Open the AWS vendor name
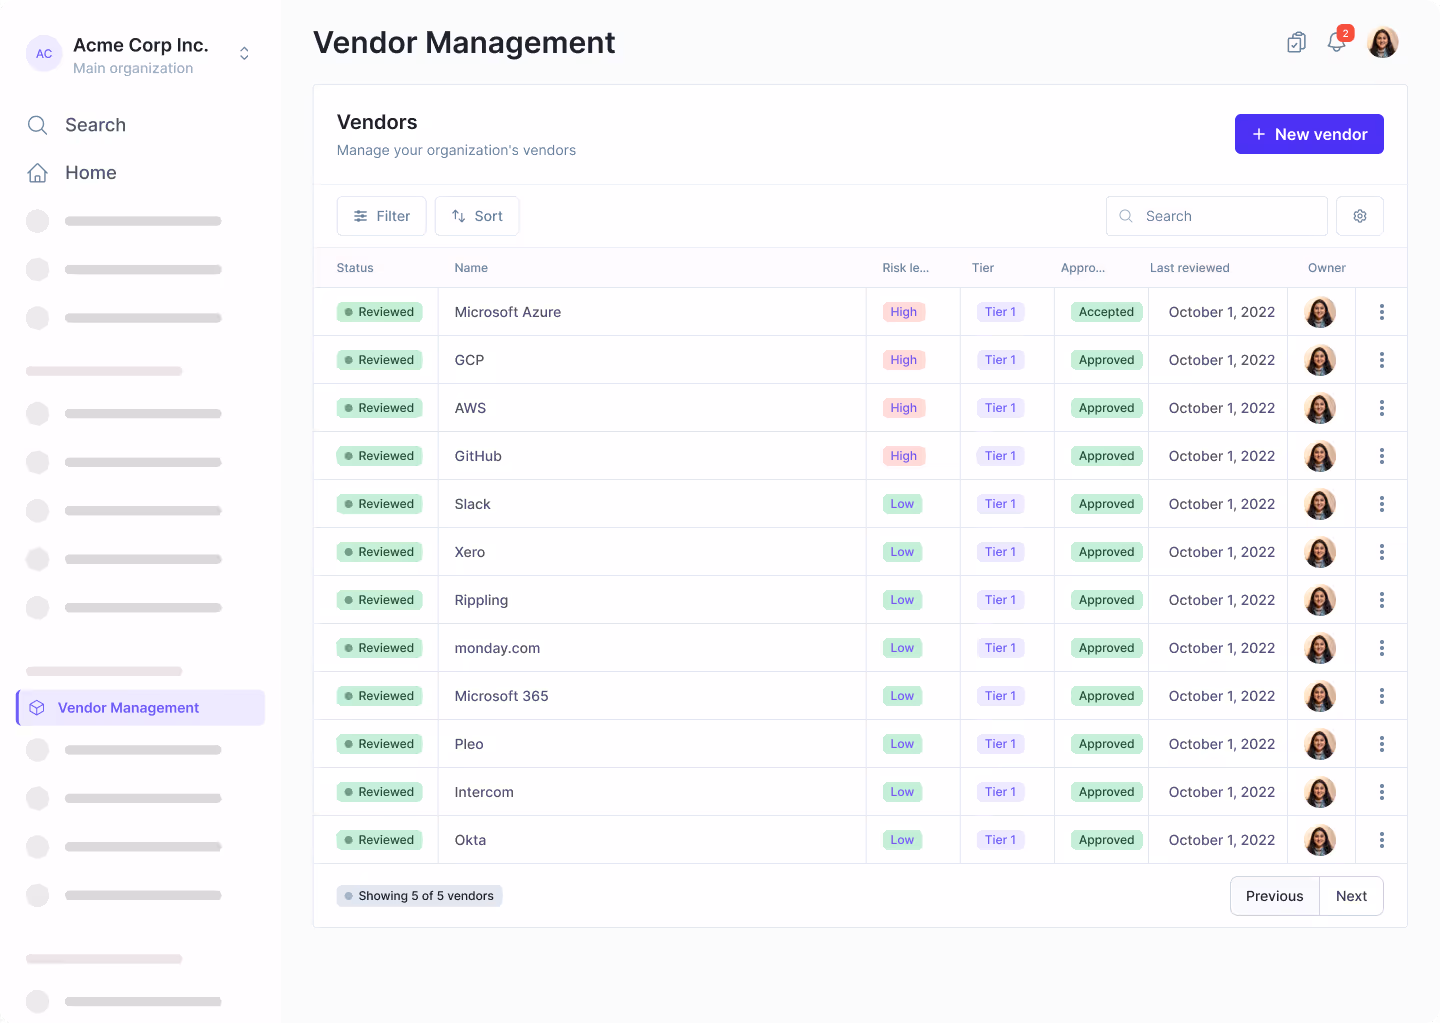 tap(470, 408)
